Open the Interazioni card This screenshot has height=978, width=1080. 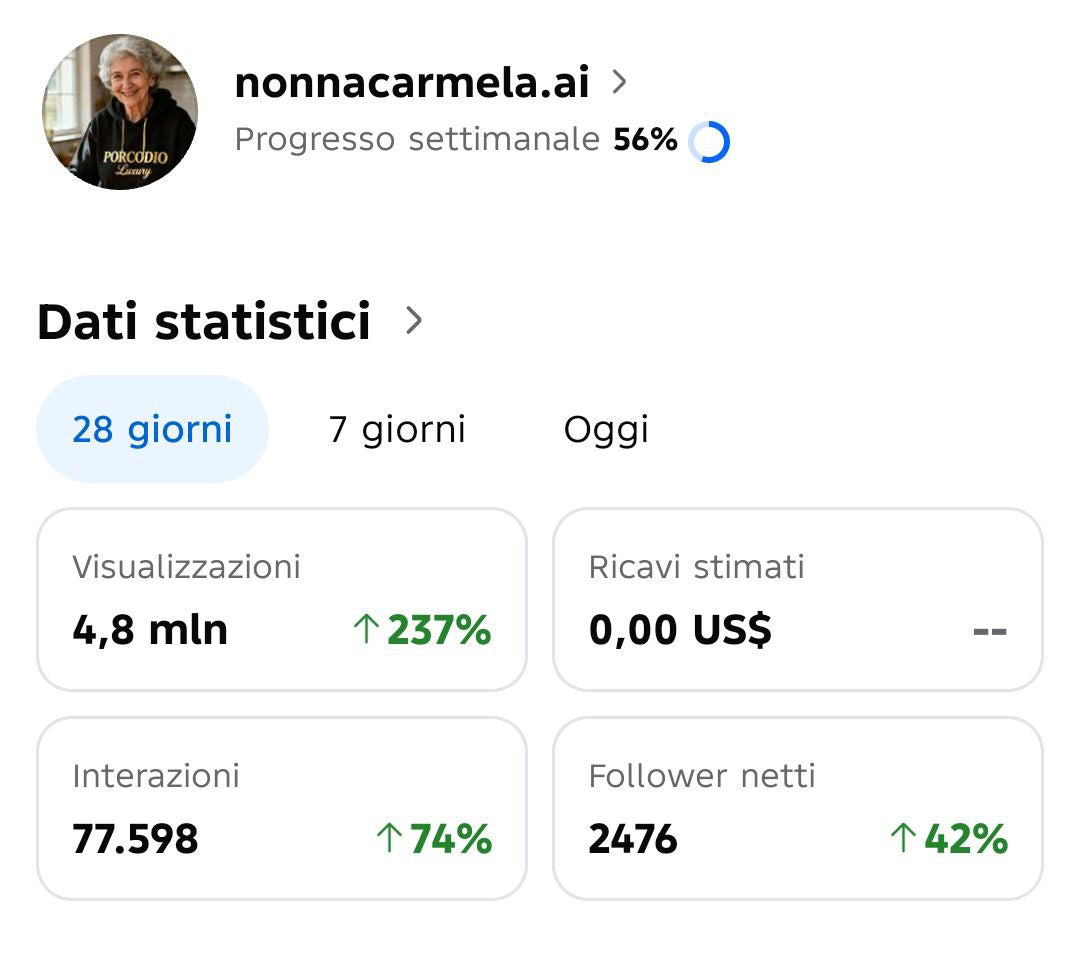pyautogui.click(x=282, y=808)
